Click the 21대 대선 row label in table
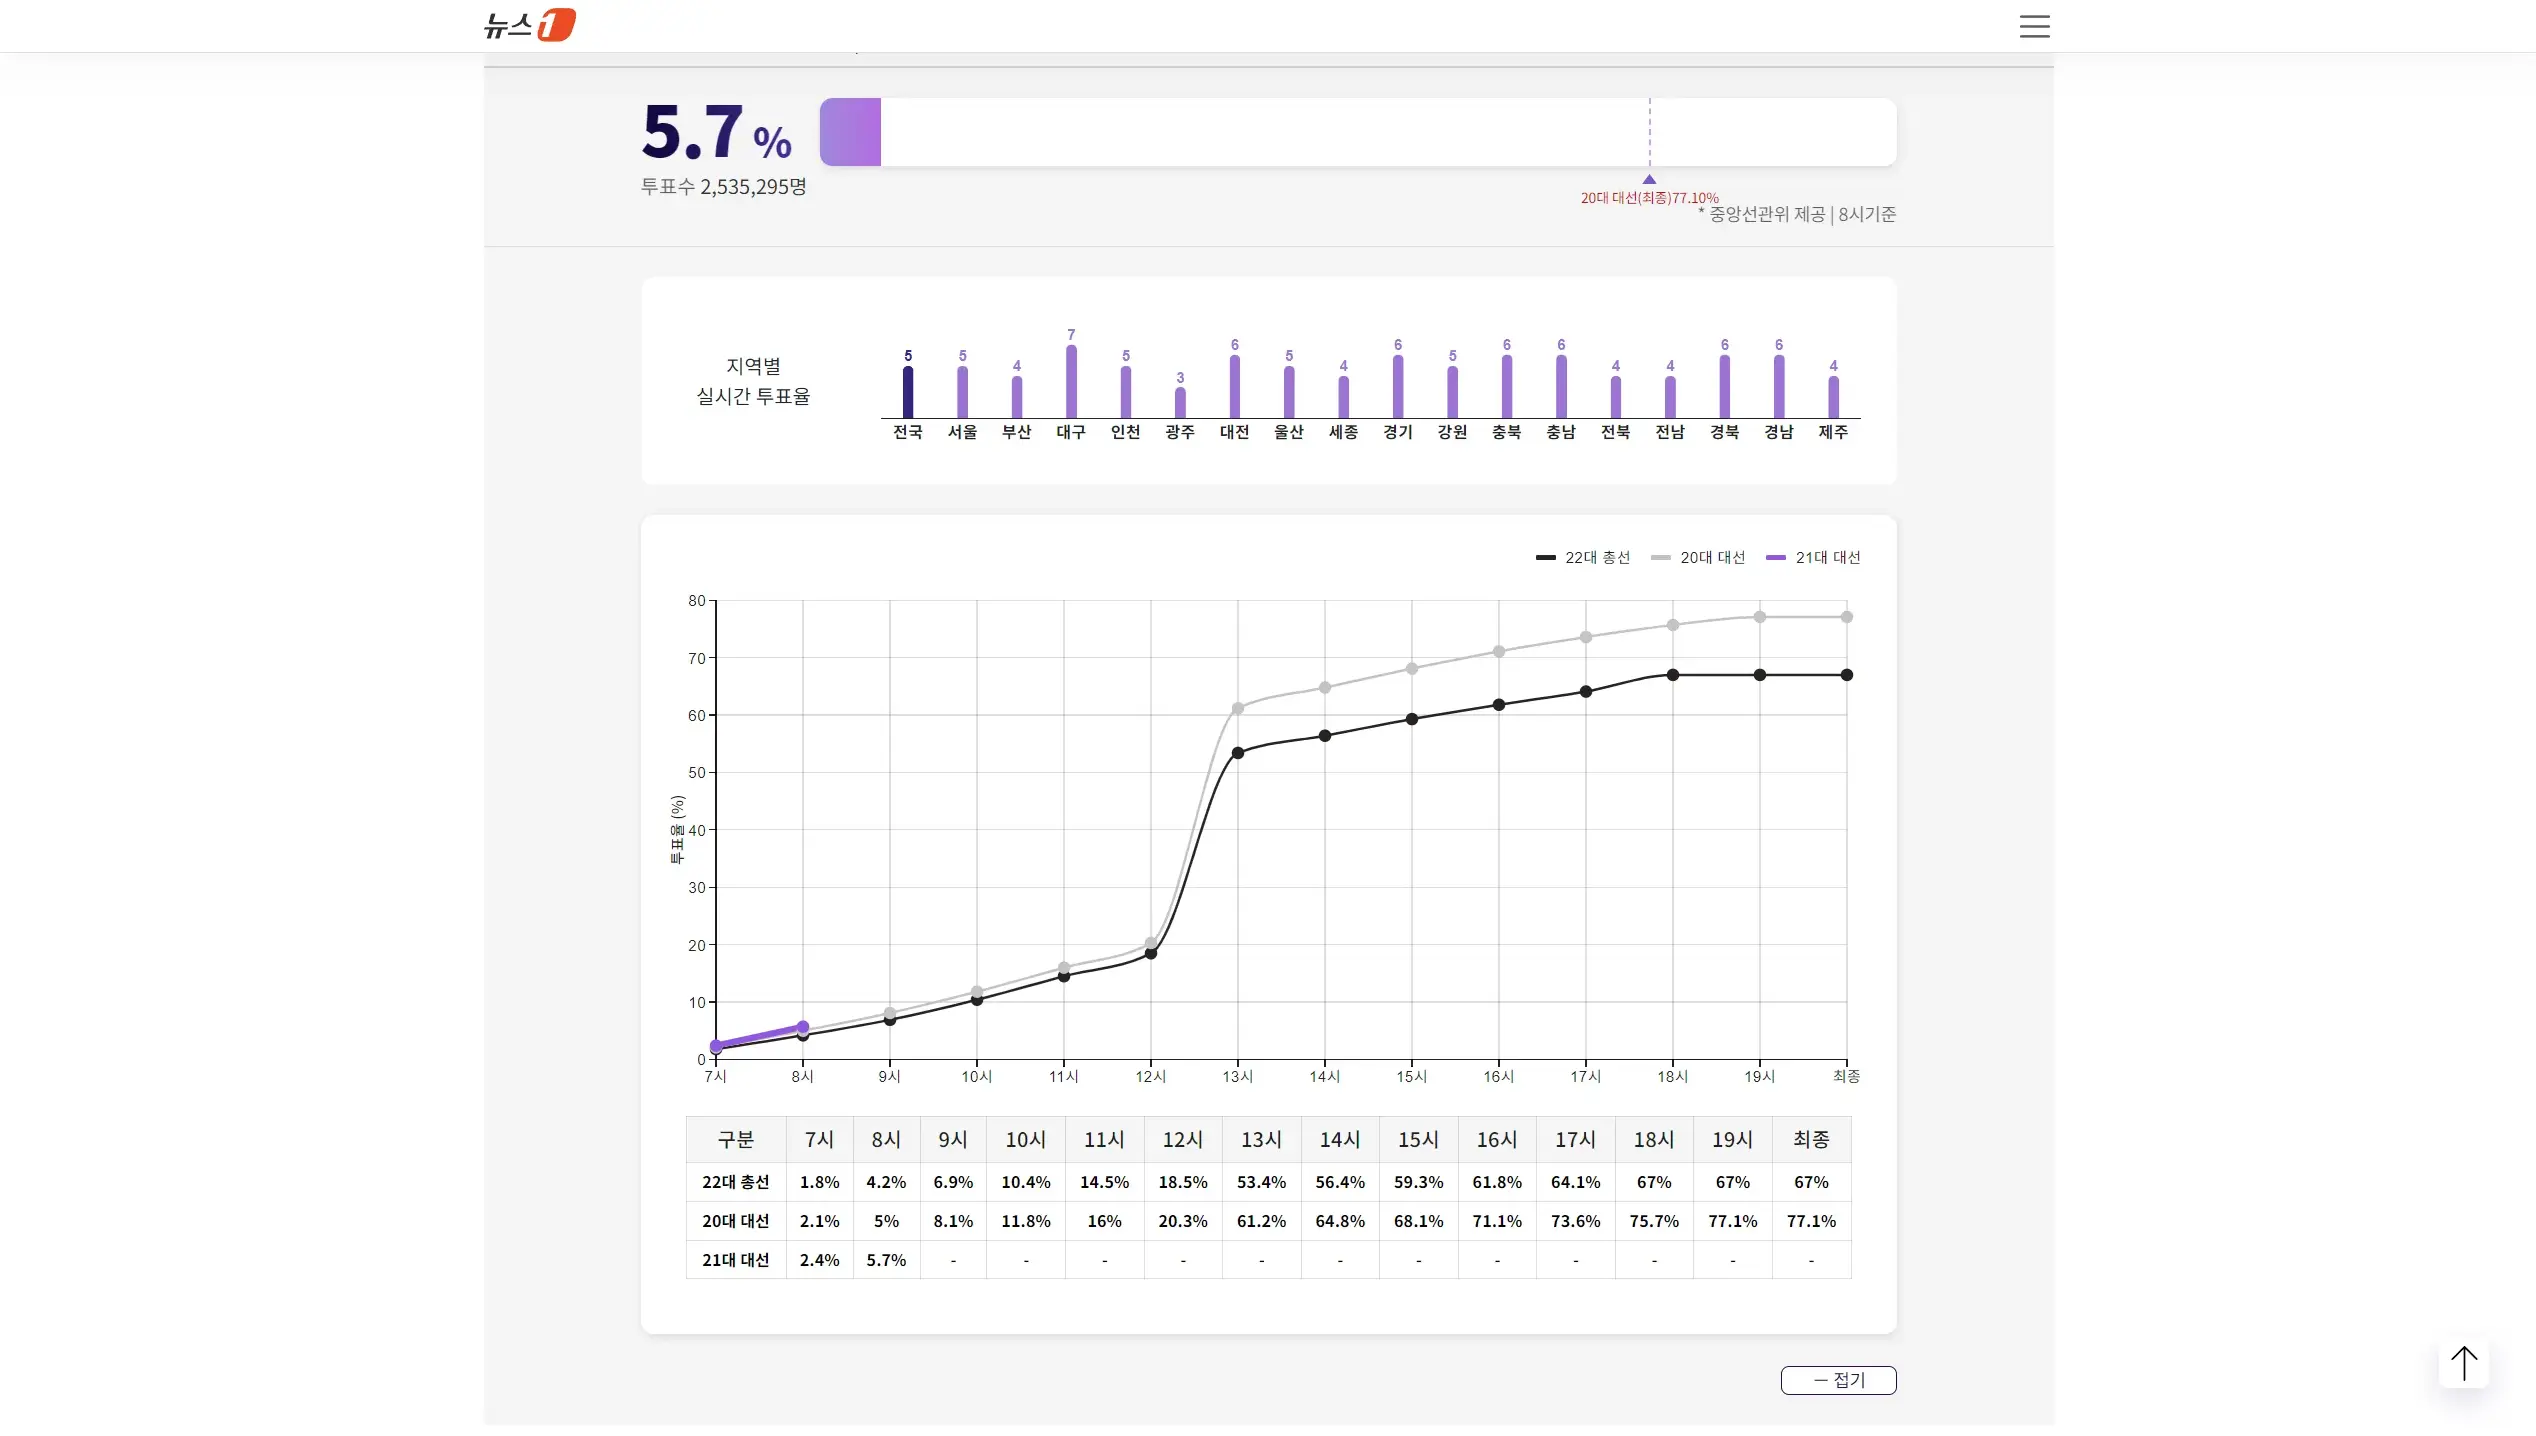 [x=735, y=1260]
